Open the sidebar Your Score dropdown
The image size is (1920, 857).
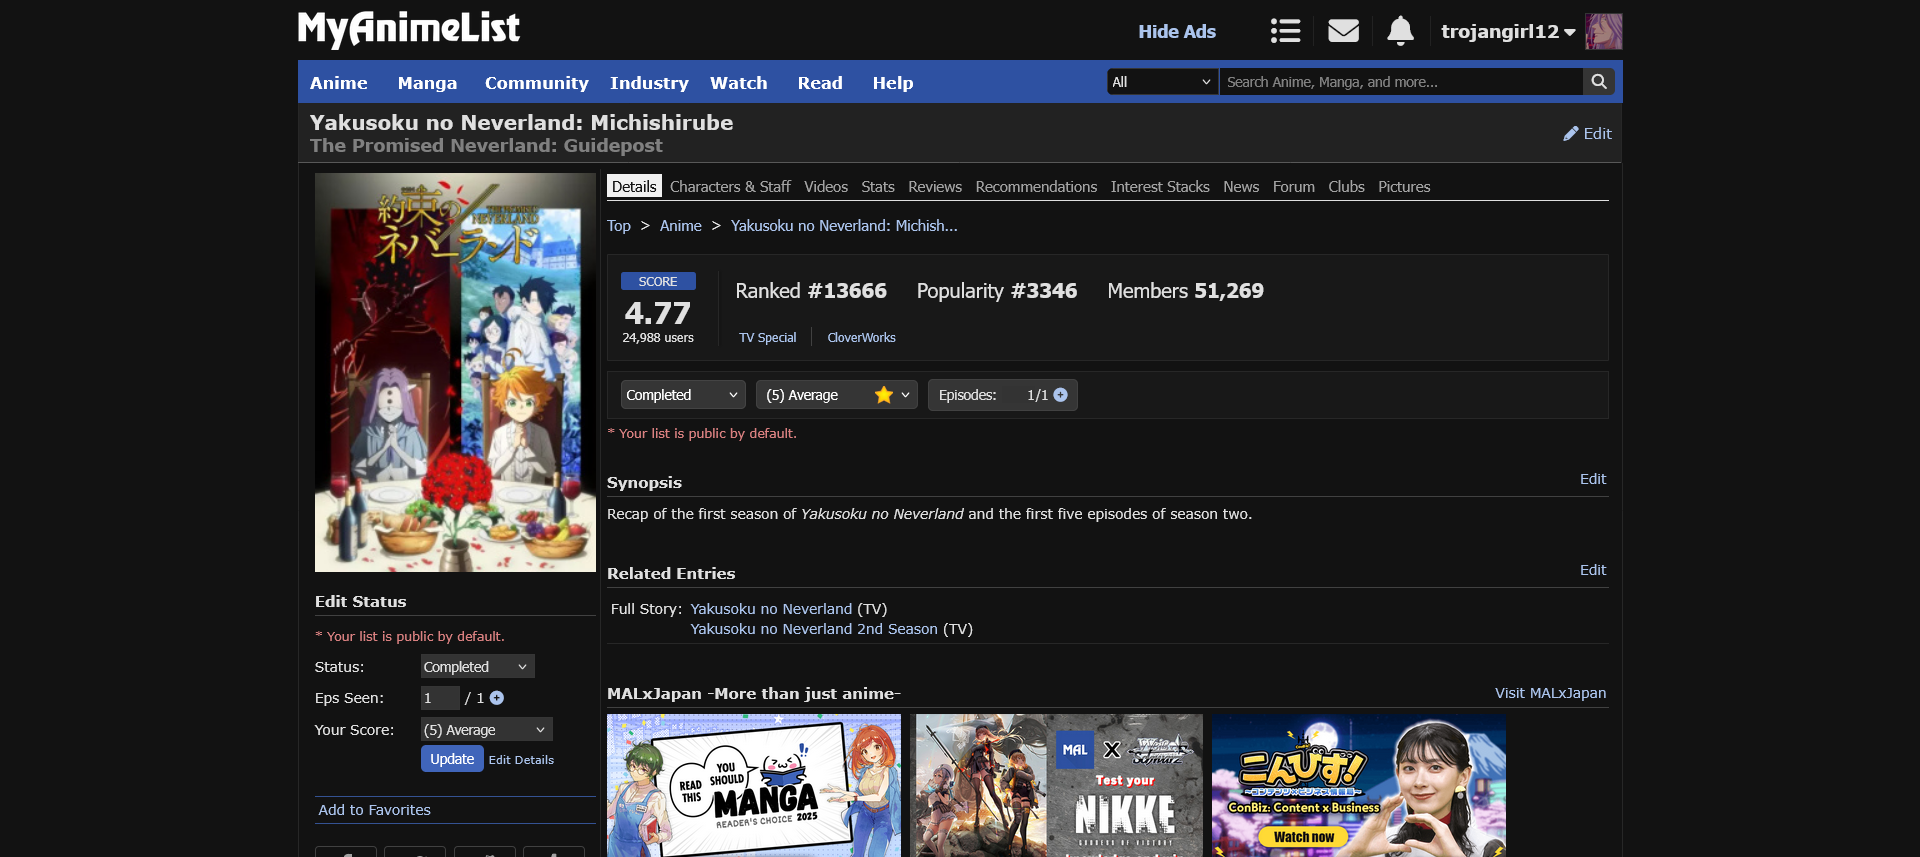(x=486, y=730)
